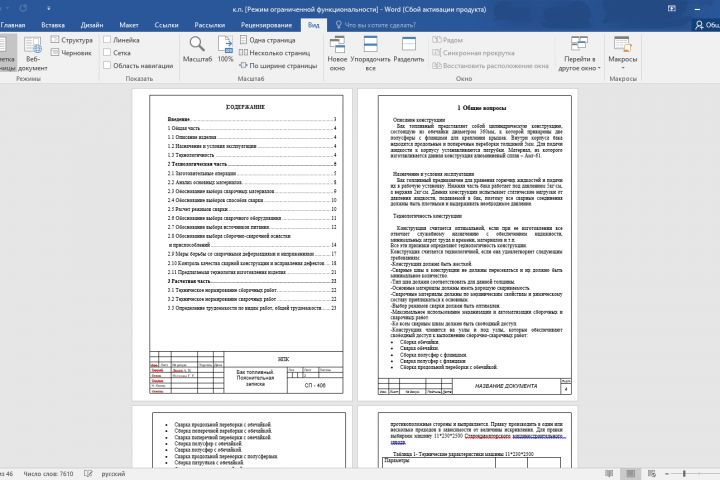Open the Макет tab
Viewport: 720px width, 480px height.
tap(129, 25)
